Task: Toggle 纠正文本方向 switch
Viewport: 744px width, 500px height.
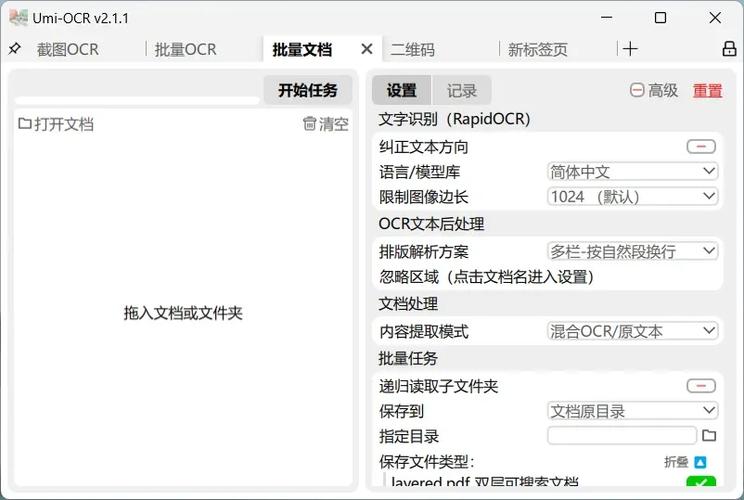Action: (x=701, y=147)
